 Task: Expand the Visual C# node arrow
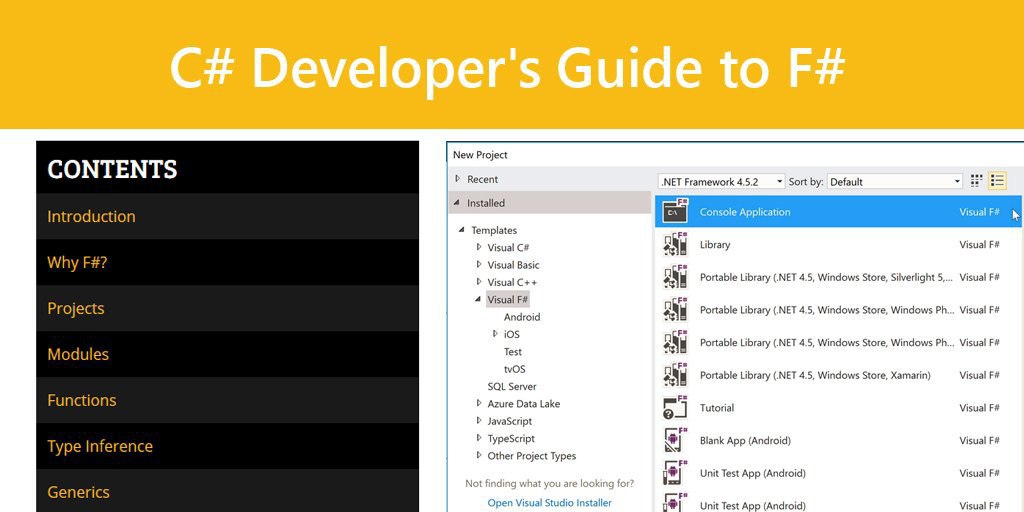coord(479,247)
